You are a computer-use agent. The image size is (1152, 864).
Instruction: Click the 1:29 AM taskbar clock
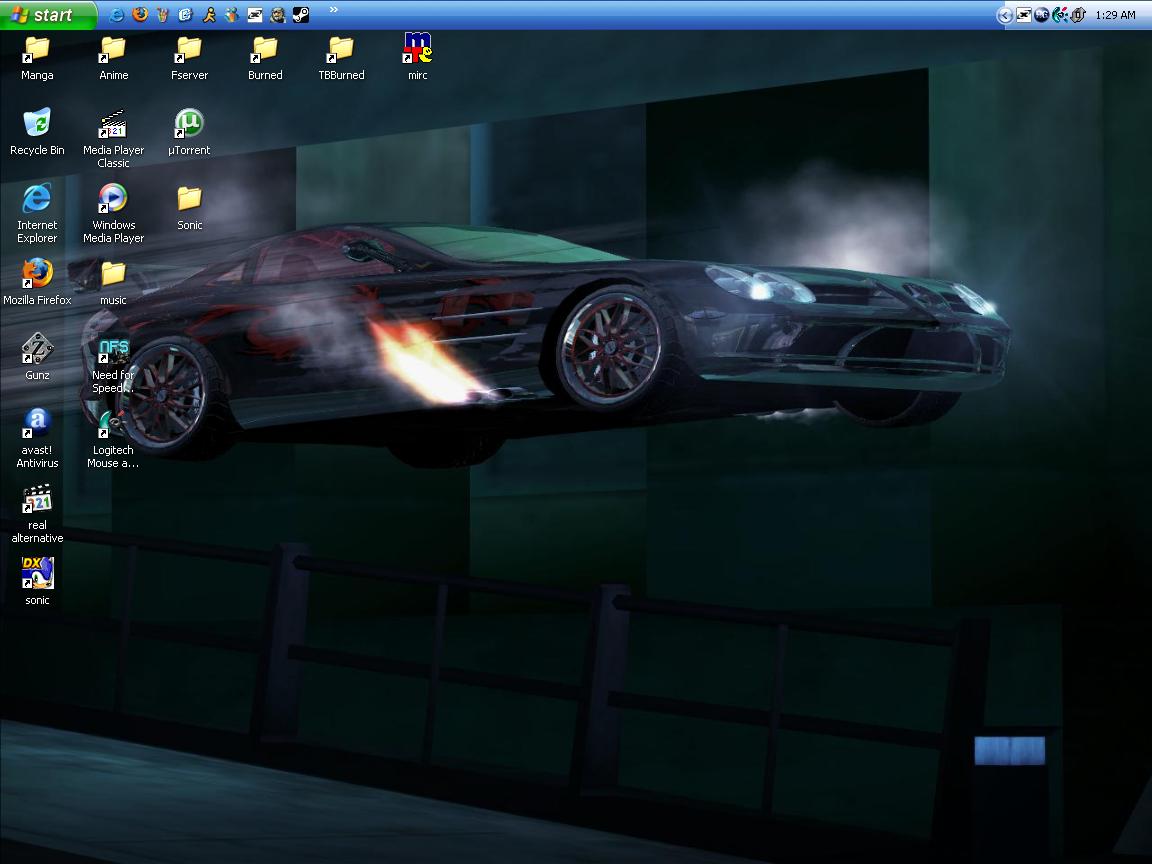(1115, 15)
